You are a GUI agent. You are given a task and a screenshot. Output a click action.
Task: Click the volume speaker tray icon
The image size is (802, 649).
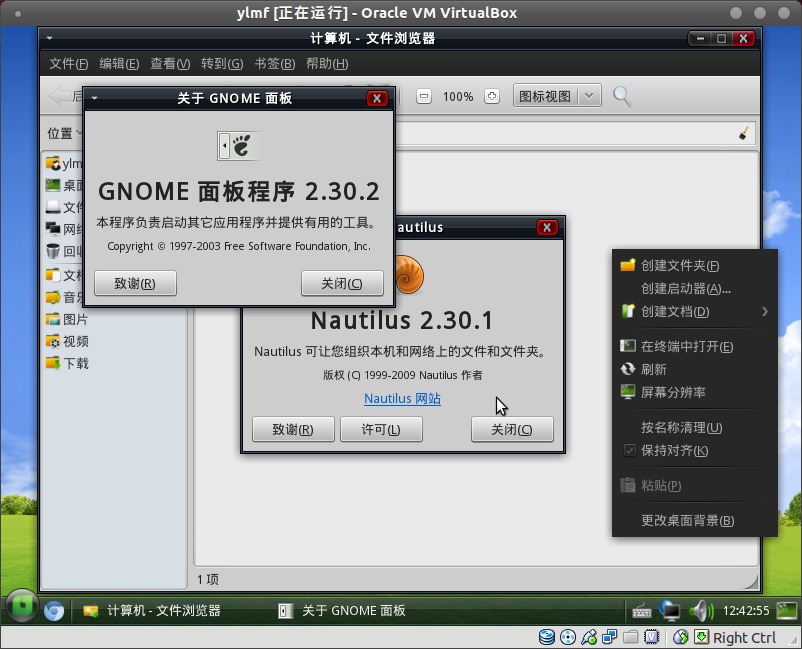(x=701, y=611)
